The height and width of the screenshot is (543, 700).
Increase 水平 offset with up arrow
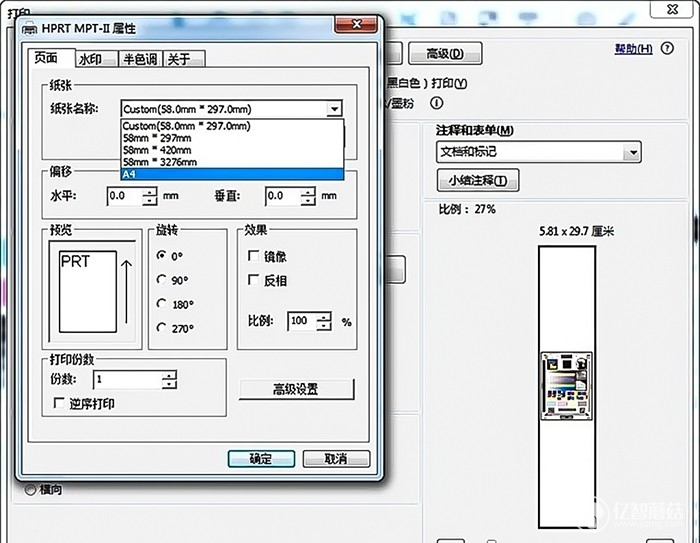pos(150,192)
